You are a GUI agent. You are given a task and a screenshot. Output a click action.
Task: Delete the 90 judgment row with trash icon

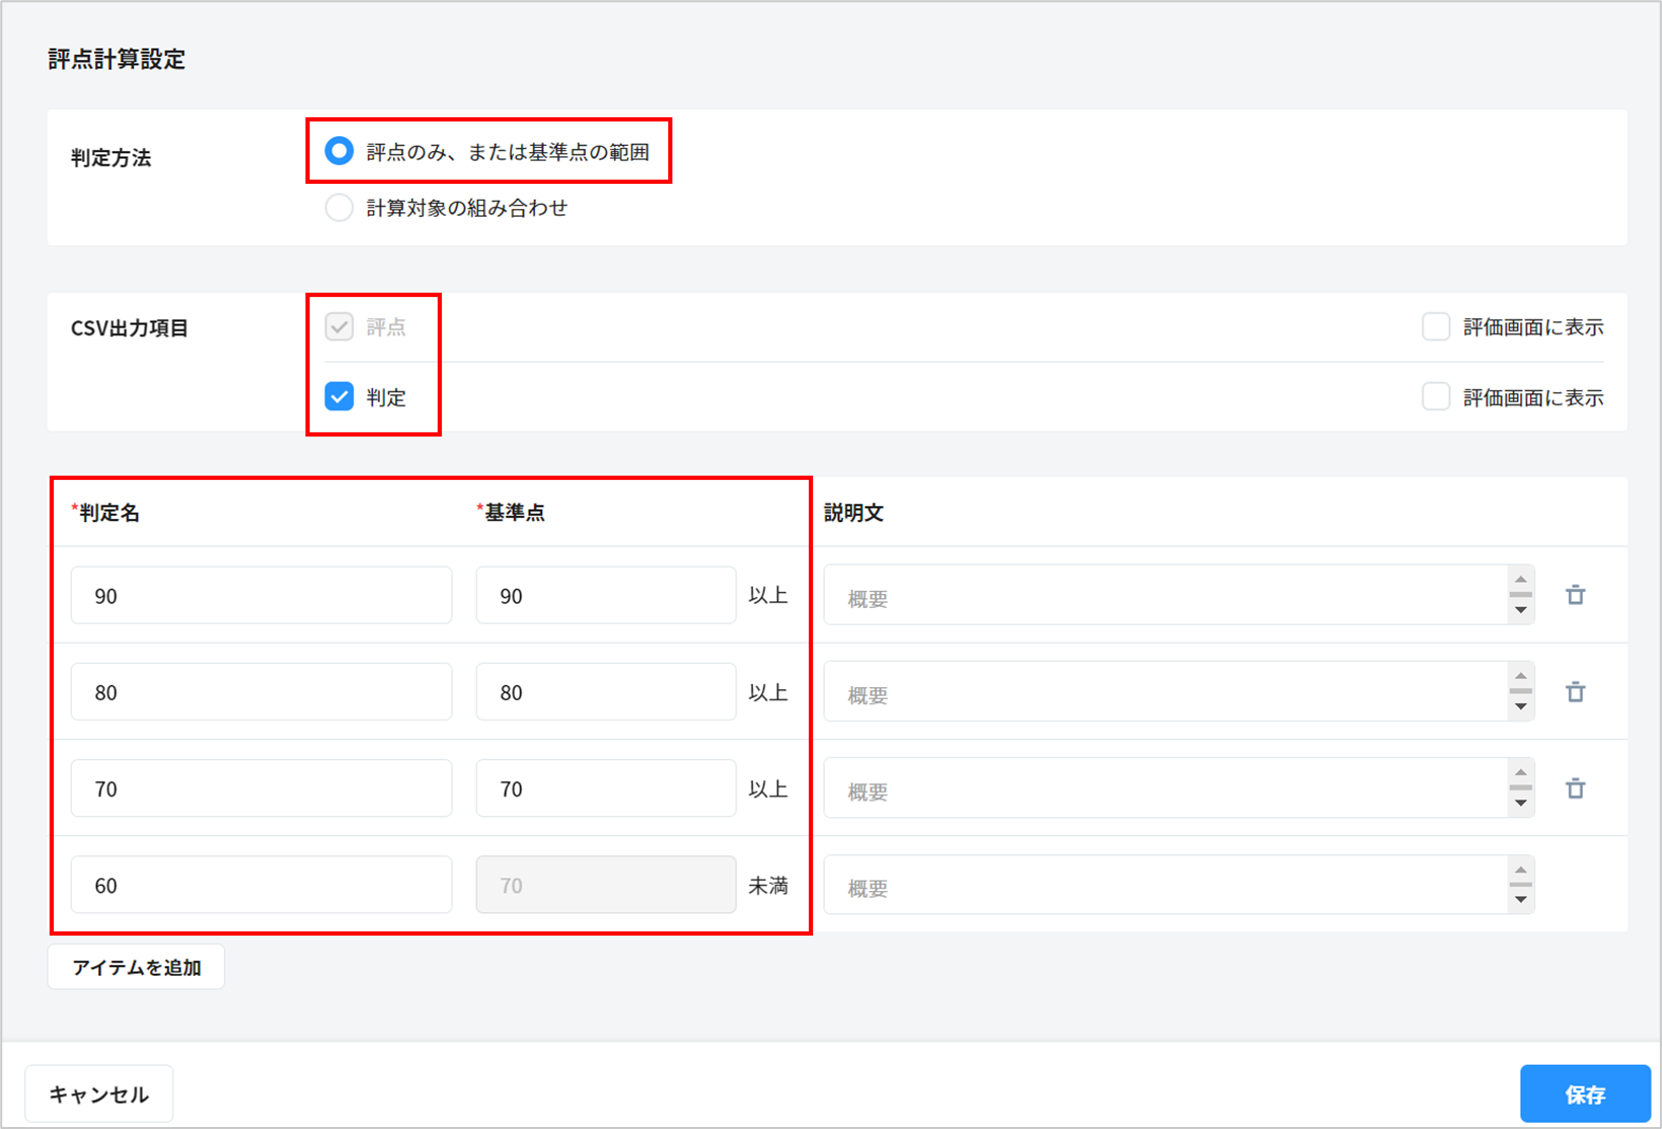pos(1575,595)
